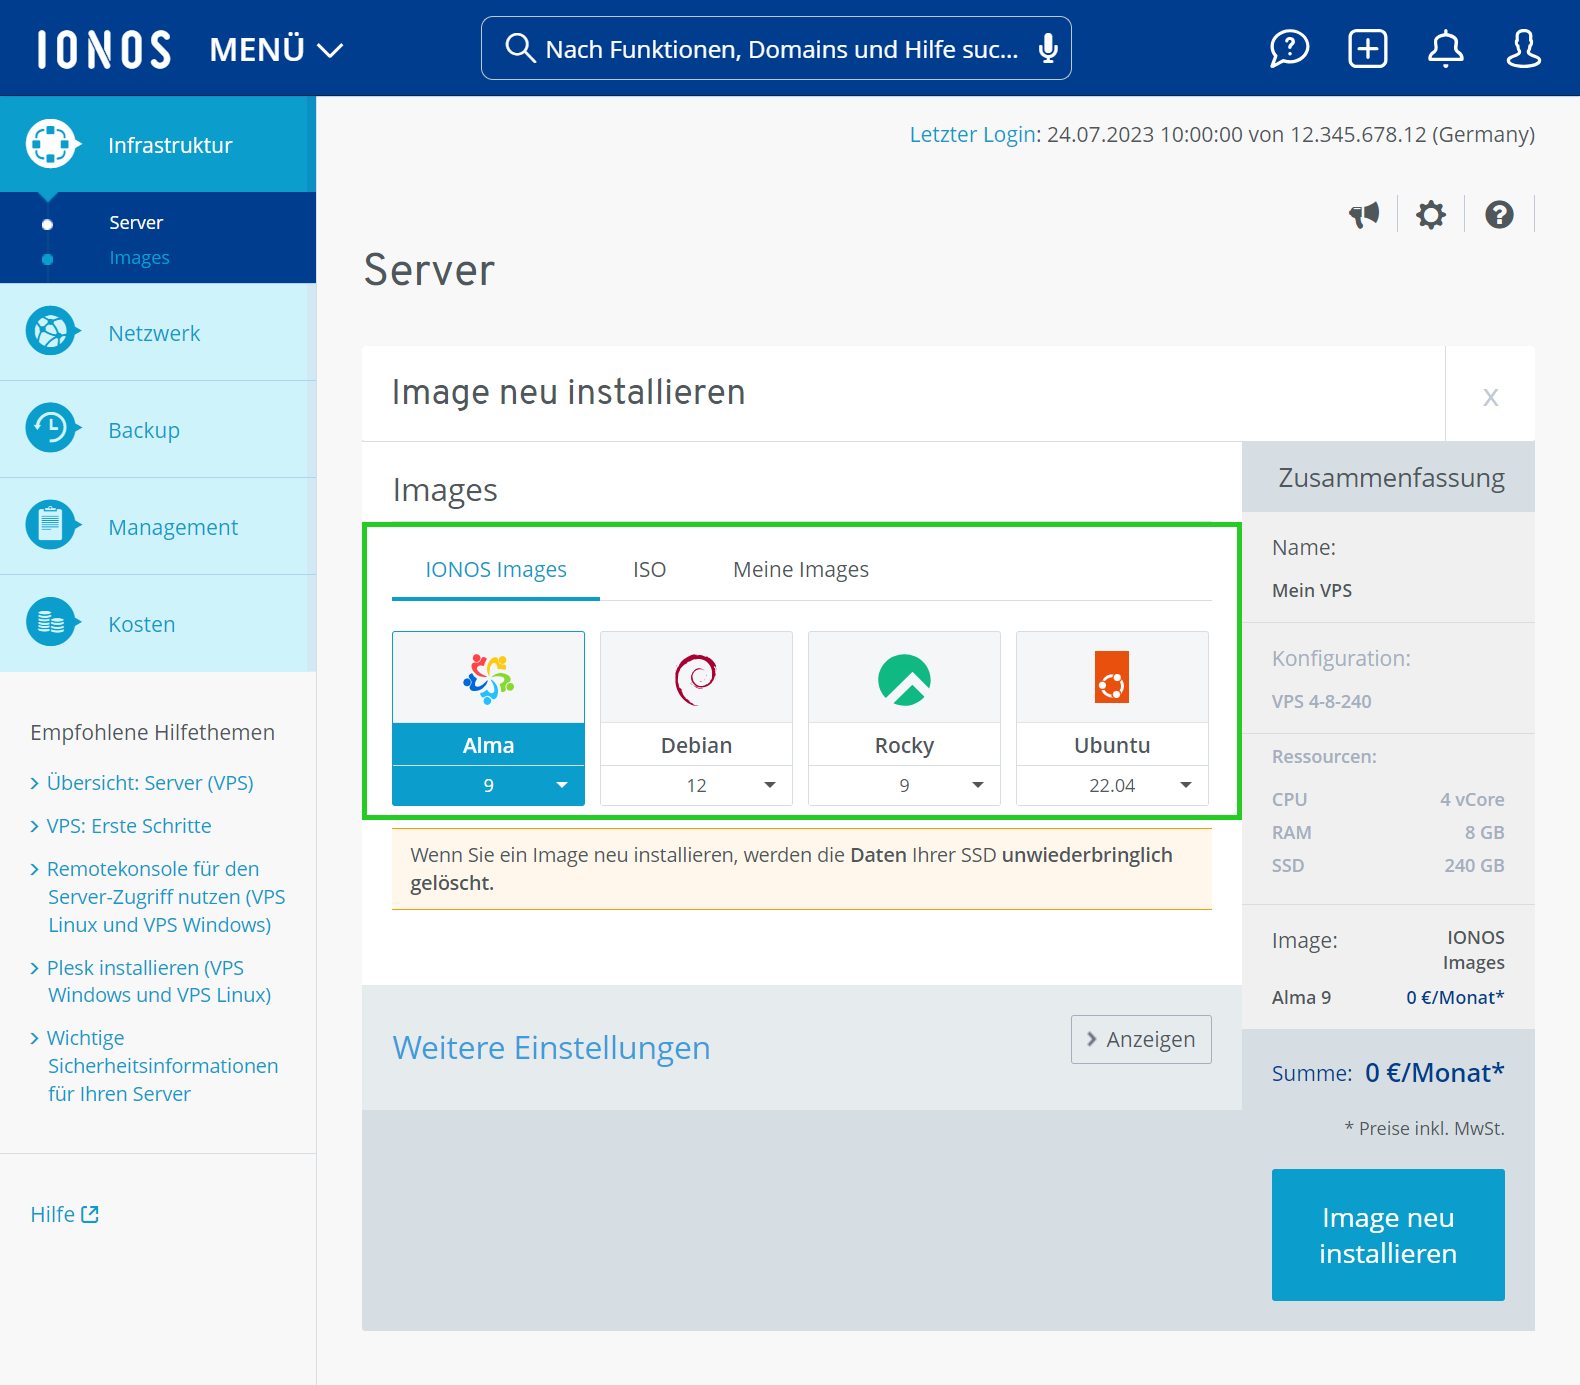Click the Debian name label
Image resolution: width=1580 pixels, height=1385 pixels.
point(696,745)
